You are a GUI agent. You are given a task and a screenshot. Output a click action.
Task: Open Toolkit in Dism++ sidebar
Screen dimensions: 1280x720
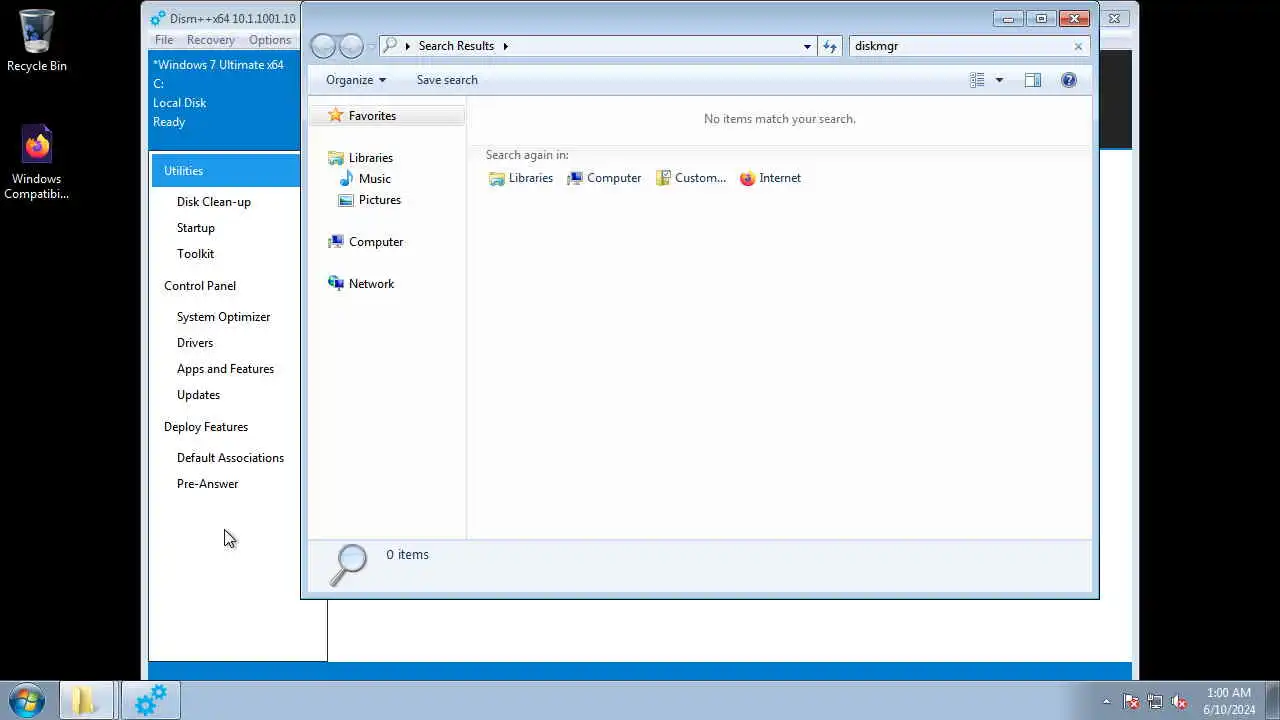tap(195, 254)
